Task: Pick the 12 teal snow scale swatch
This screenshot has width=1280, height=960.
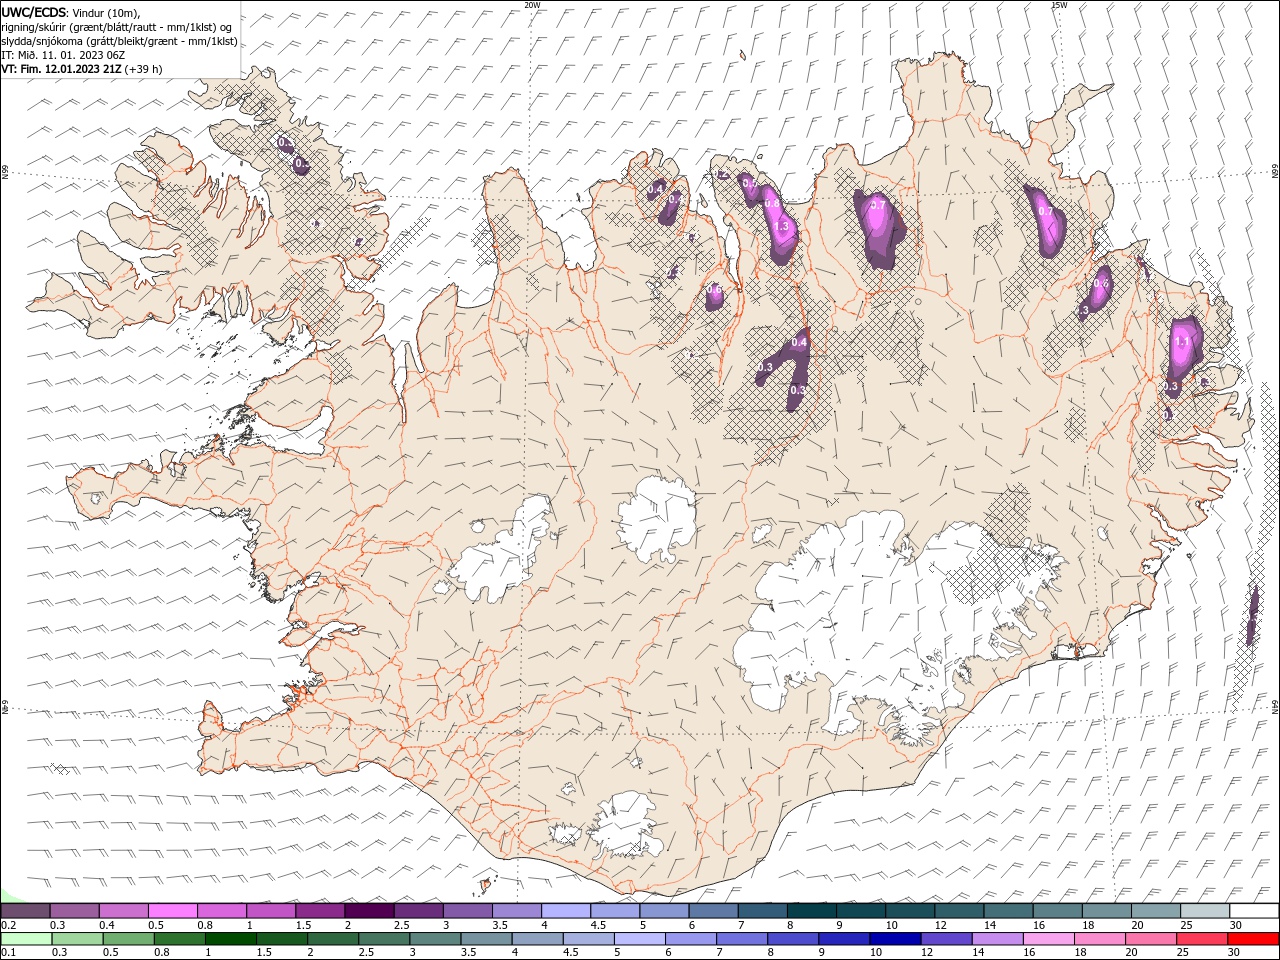Action: [960, 911]
